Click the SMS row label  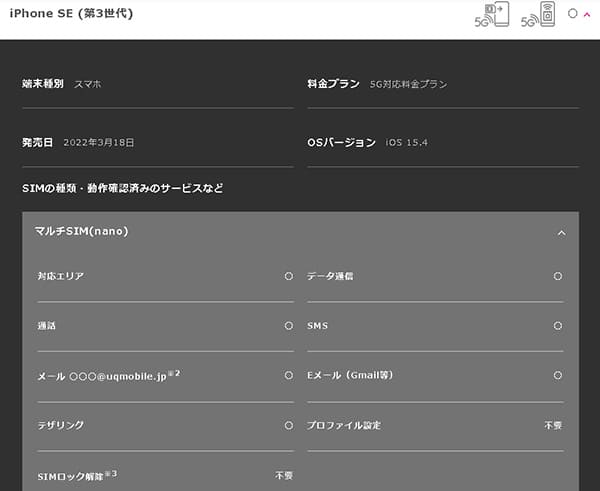[317, 326]
